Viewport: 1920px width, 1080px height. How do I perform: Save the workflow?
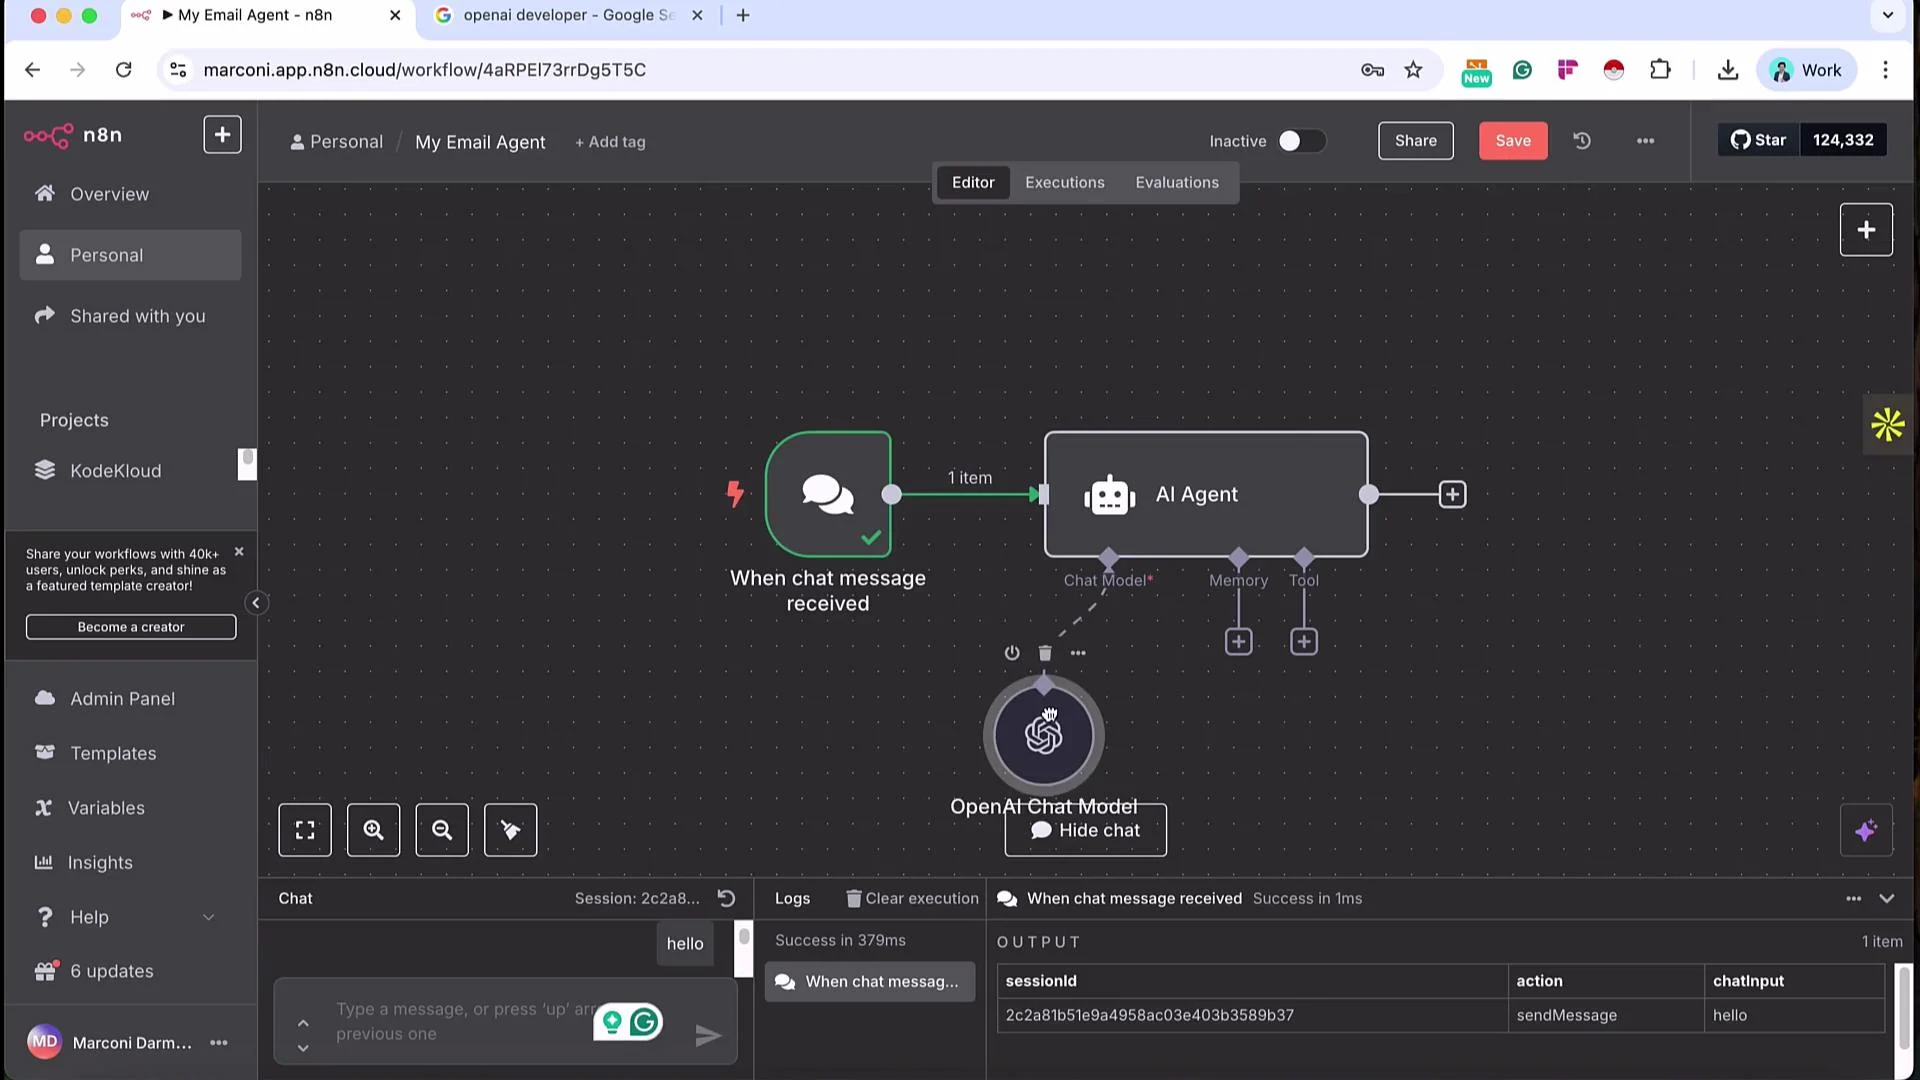[1513, 141]
